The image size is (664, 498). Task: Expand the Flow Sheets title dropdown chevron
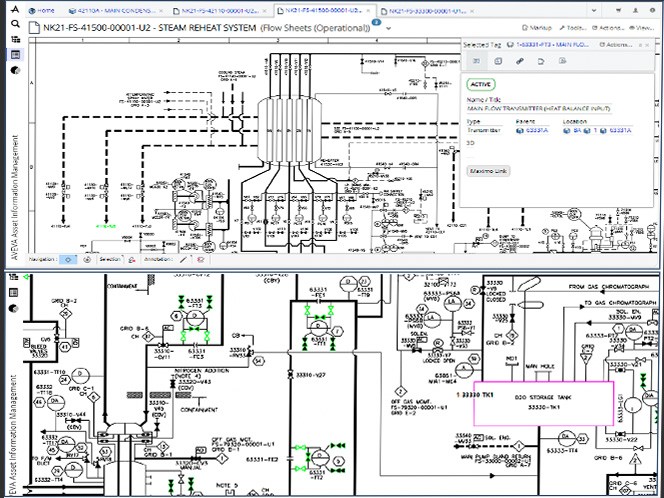(x=389, y=29)
